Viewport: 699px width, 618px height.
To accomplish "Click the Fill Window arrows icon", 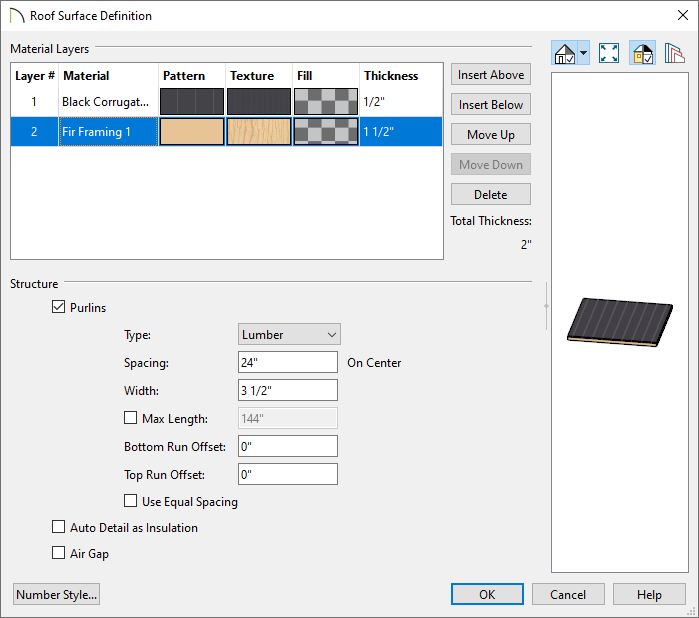I will coord(609,54).
